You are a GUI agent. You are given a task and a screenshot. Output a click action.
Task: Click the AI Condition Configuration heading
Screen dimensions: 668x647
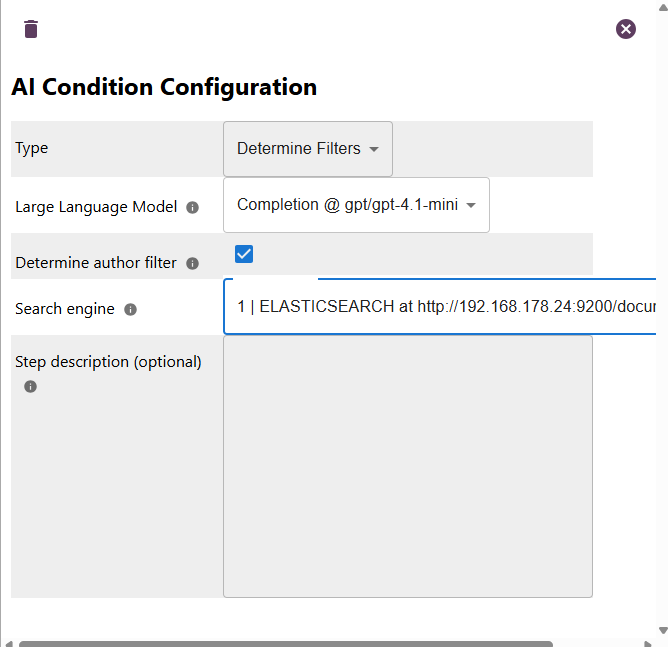tap(164, 87)
